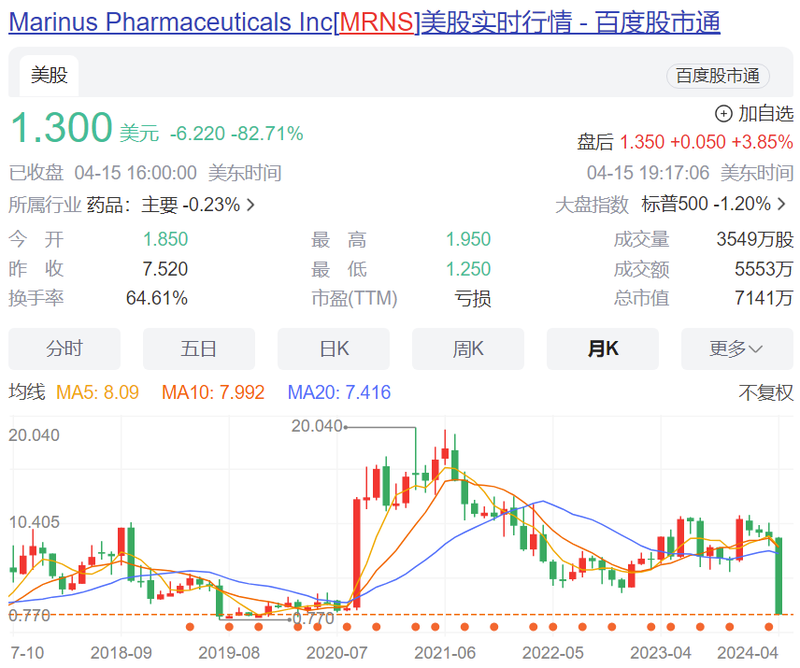Image resolution: width=800 pixels, height=668 pixels.
Task: Click the 美股 market tab
Action: tap(47, 74)
